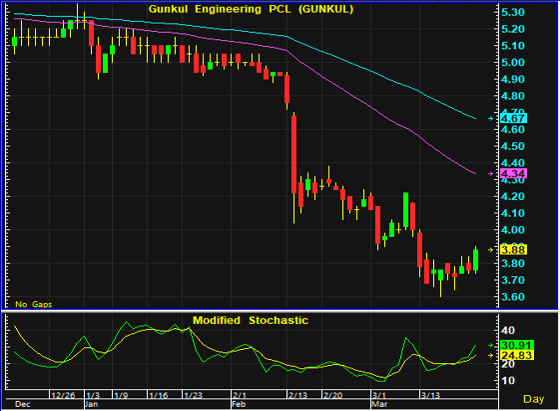Click the 5.30 price axis label
The width and height of the screenshot is (560, 411).
pos(513,12)
